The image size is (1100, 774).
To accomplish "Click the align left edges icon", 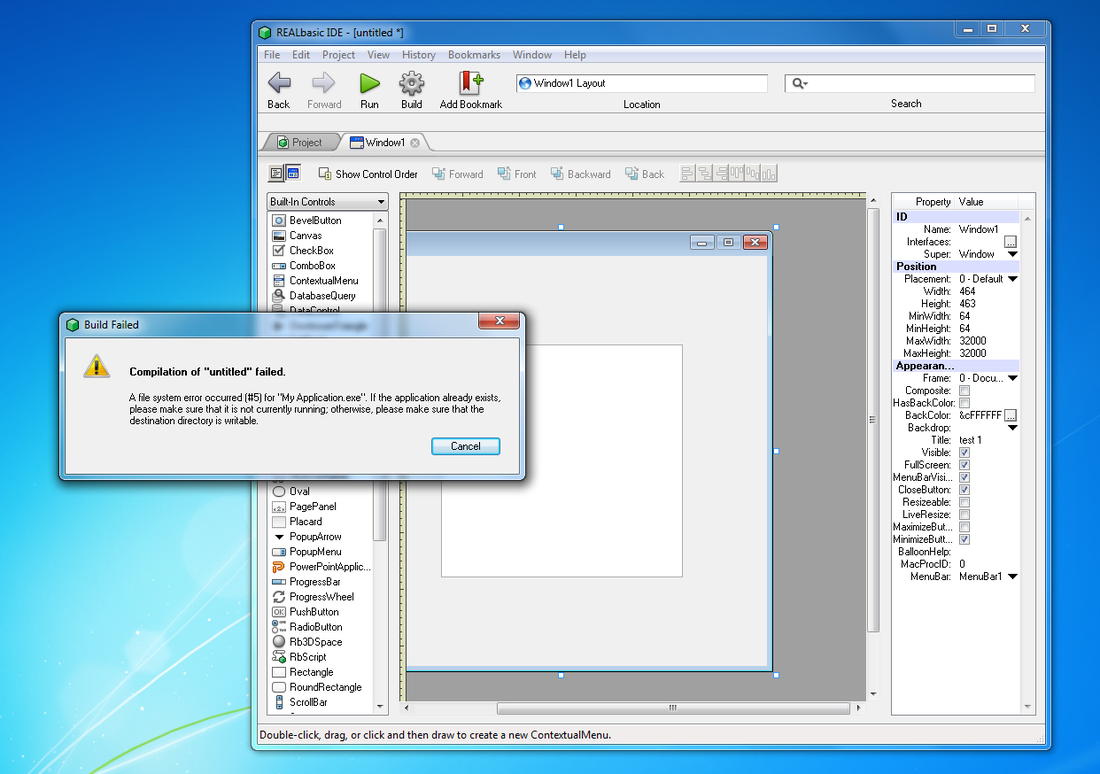I will (x=688, y=173).
